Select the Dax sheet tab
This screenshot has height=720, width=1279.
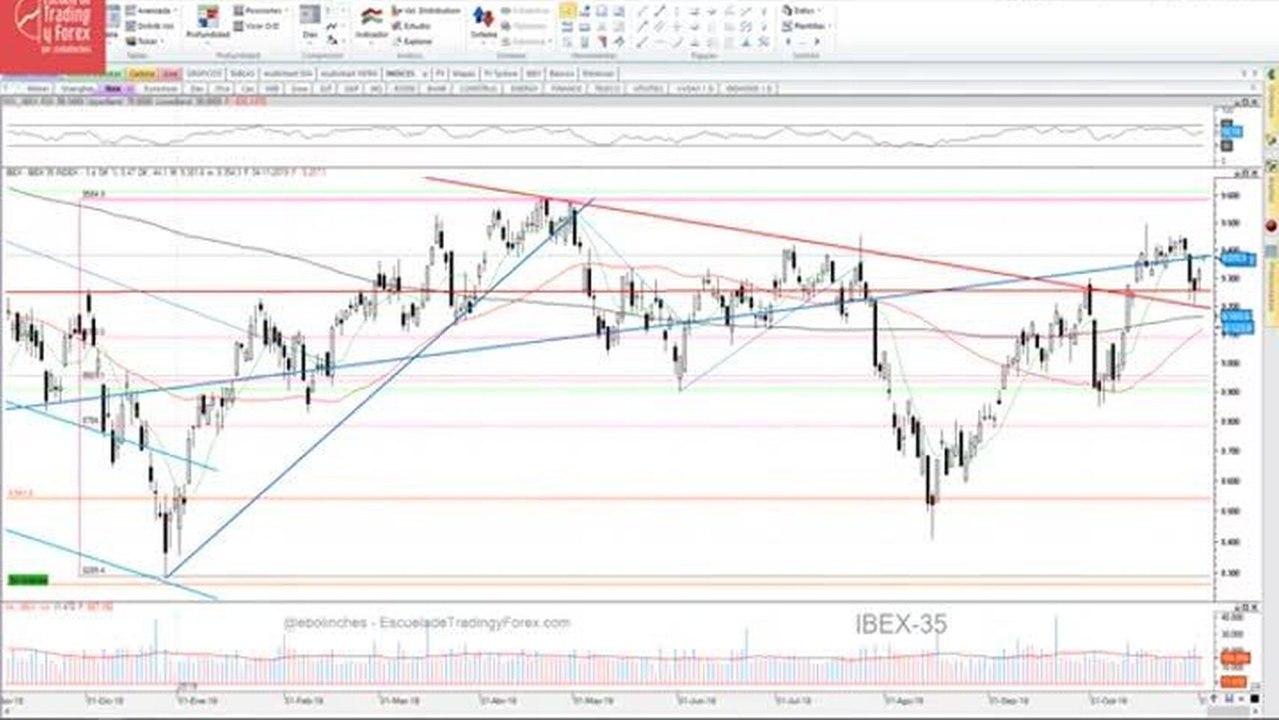point(197,88)
